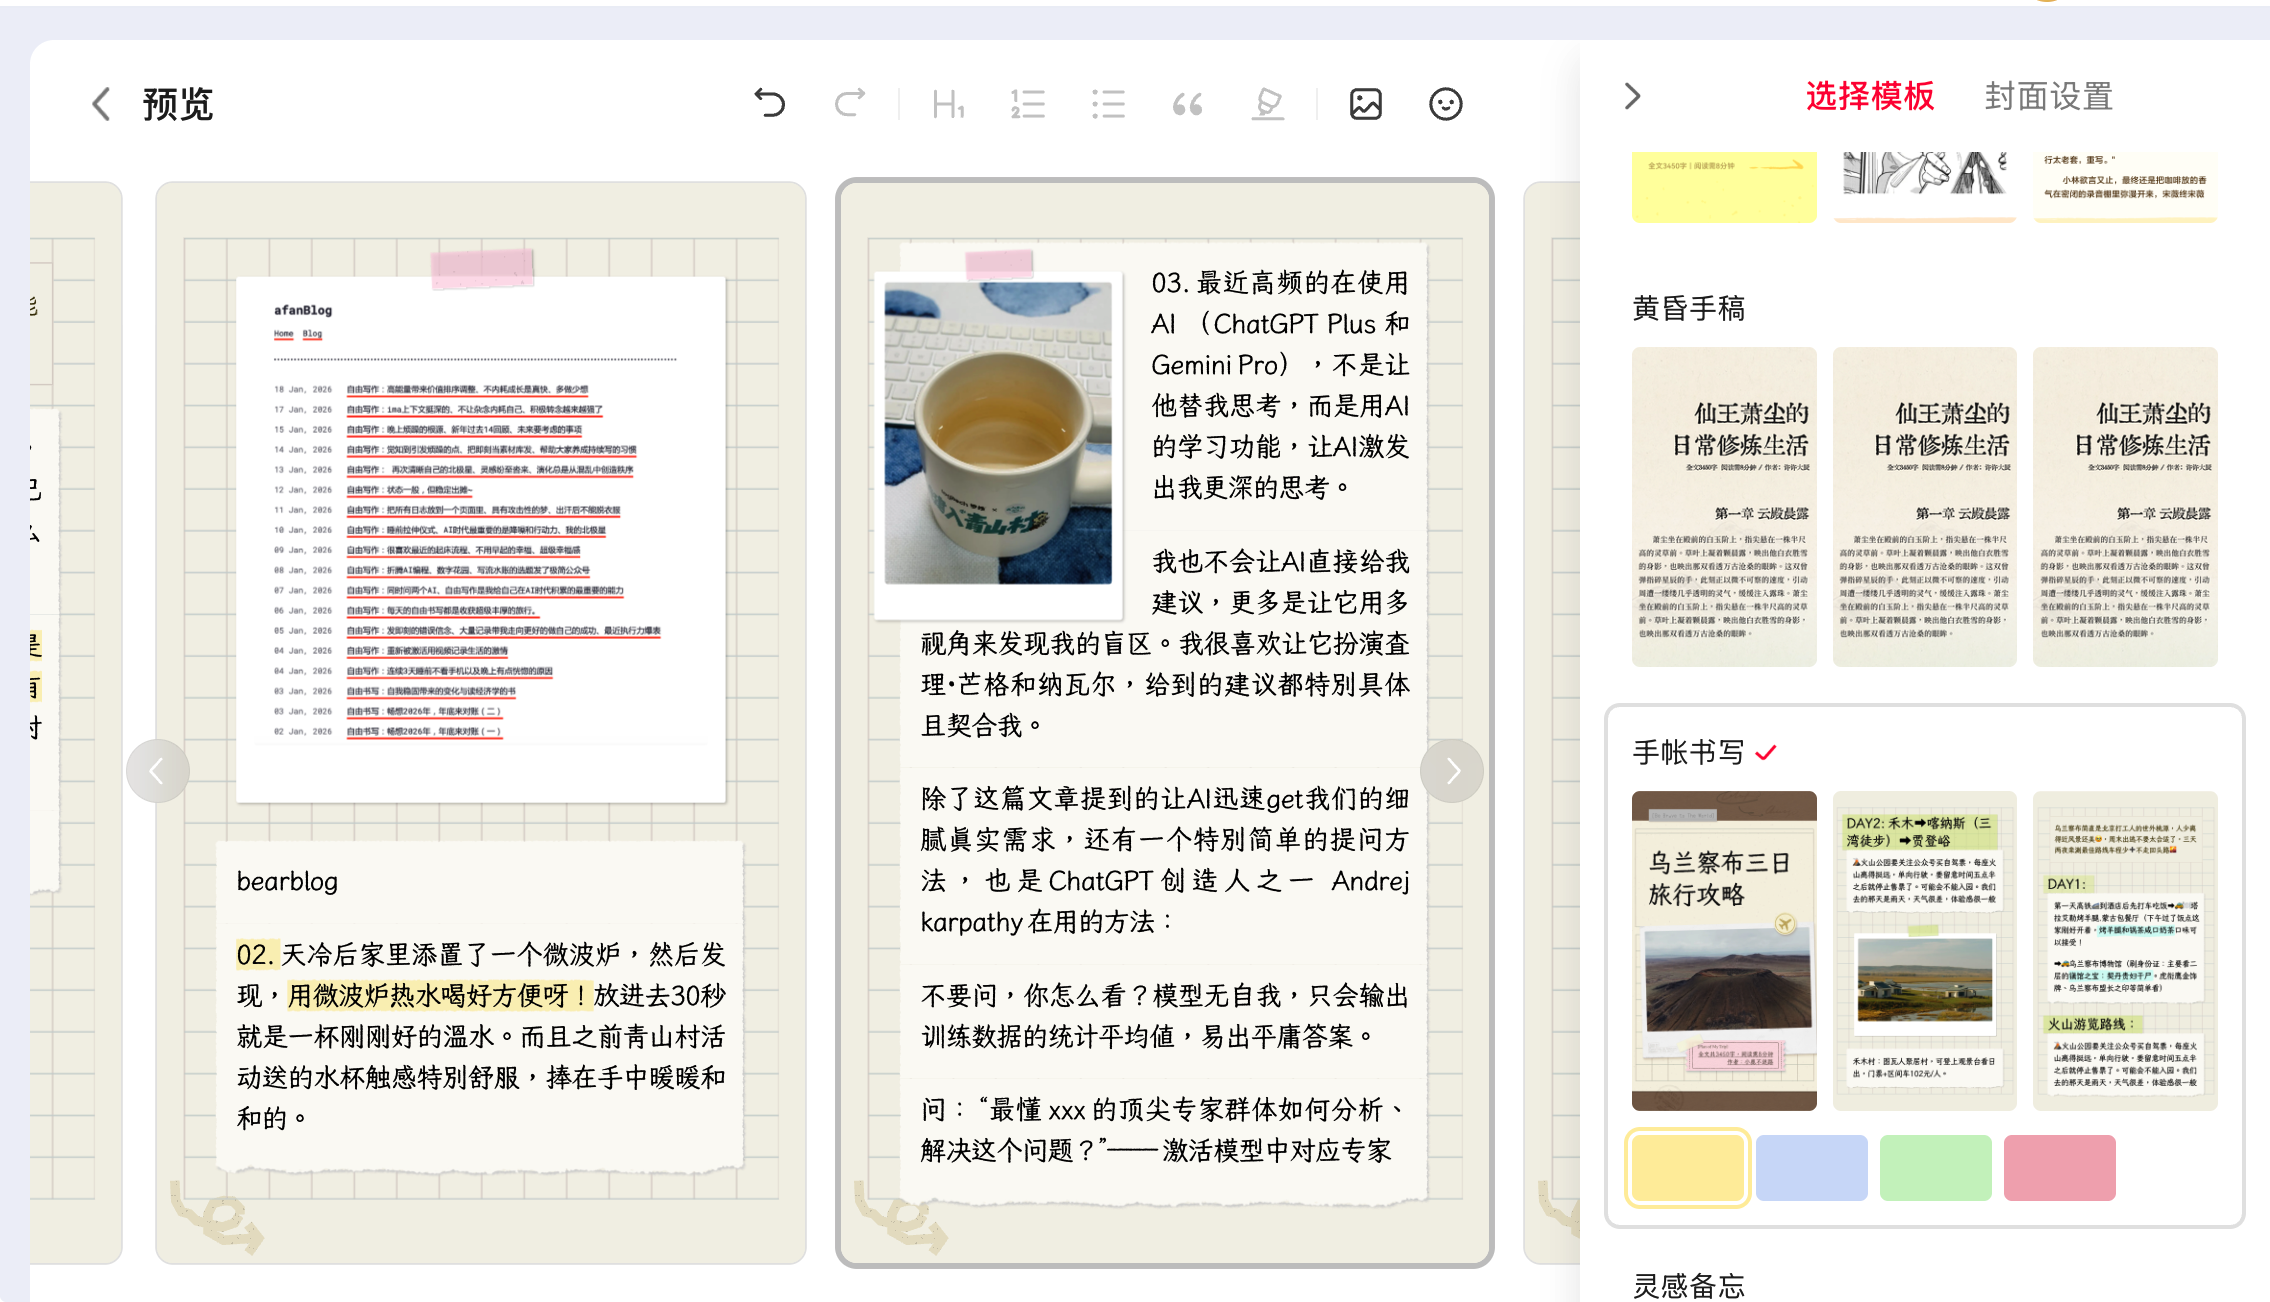The height and width of the screenshot is (1302, 2270).
Task: Open the 封面设置 tab
Action: click(x=2048, y=96)
